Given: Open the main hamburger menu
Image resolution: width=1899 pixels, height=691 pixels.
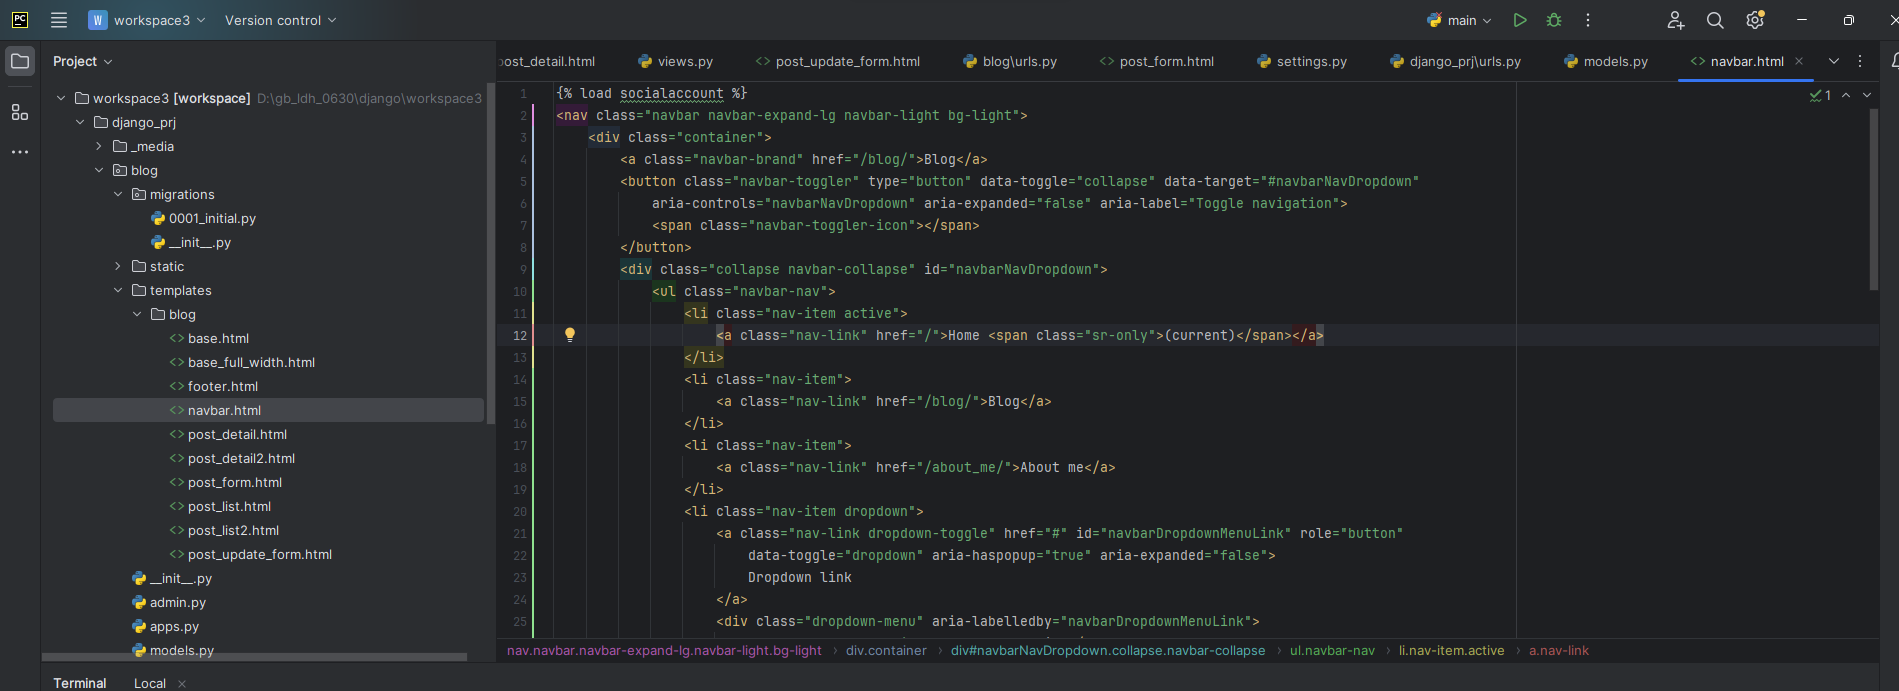Looking at the screenshot, I should 59,20.
